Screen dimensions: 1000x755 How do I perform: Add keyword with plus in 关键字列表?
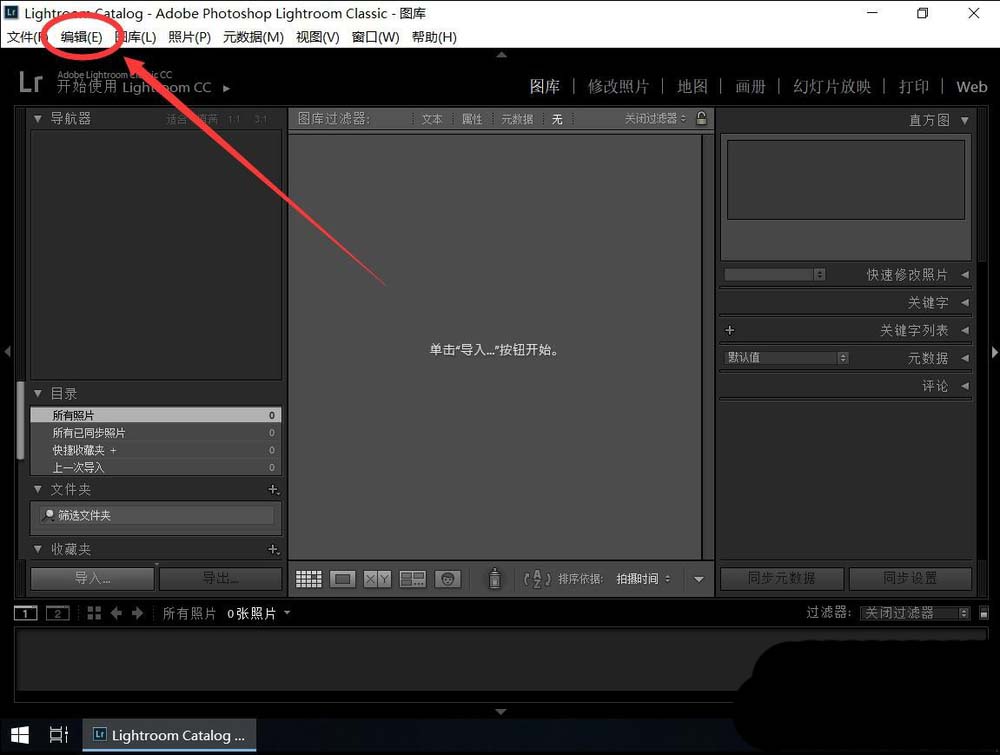click(x=730, y=330)
